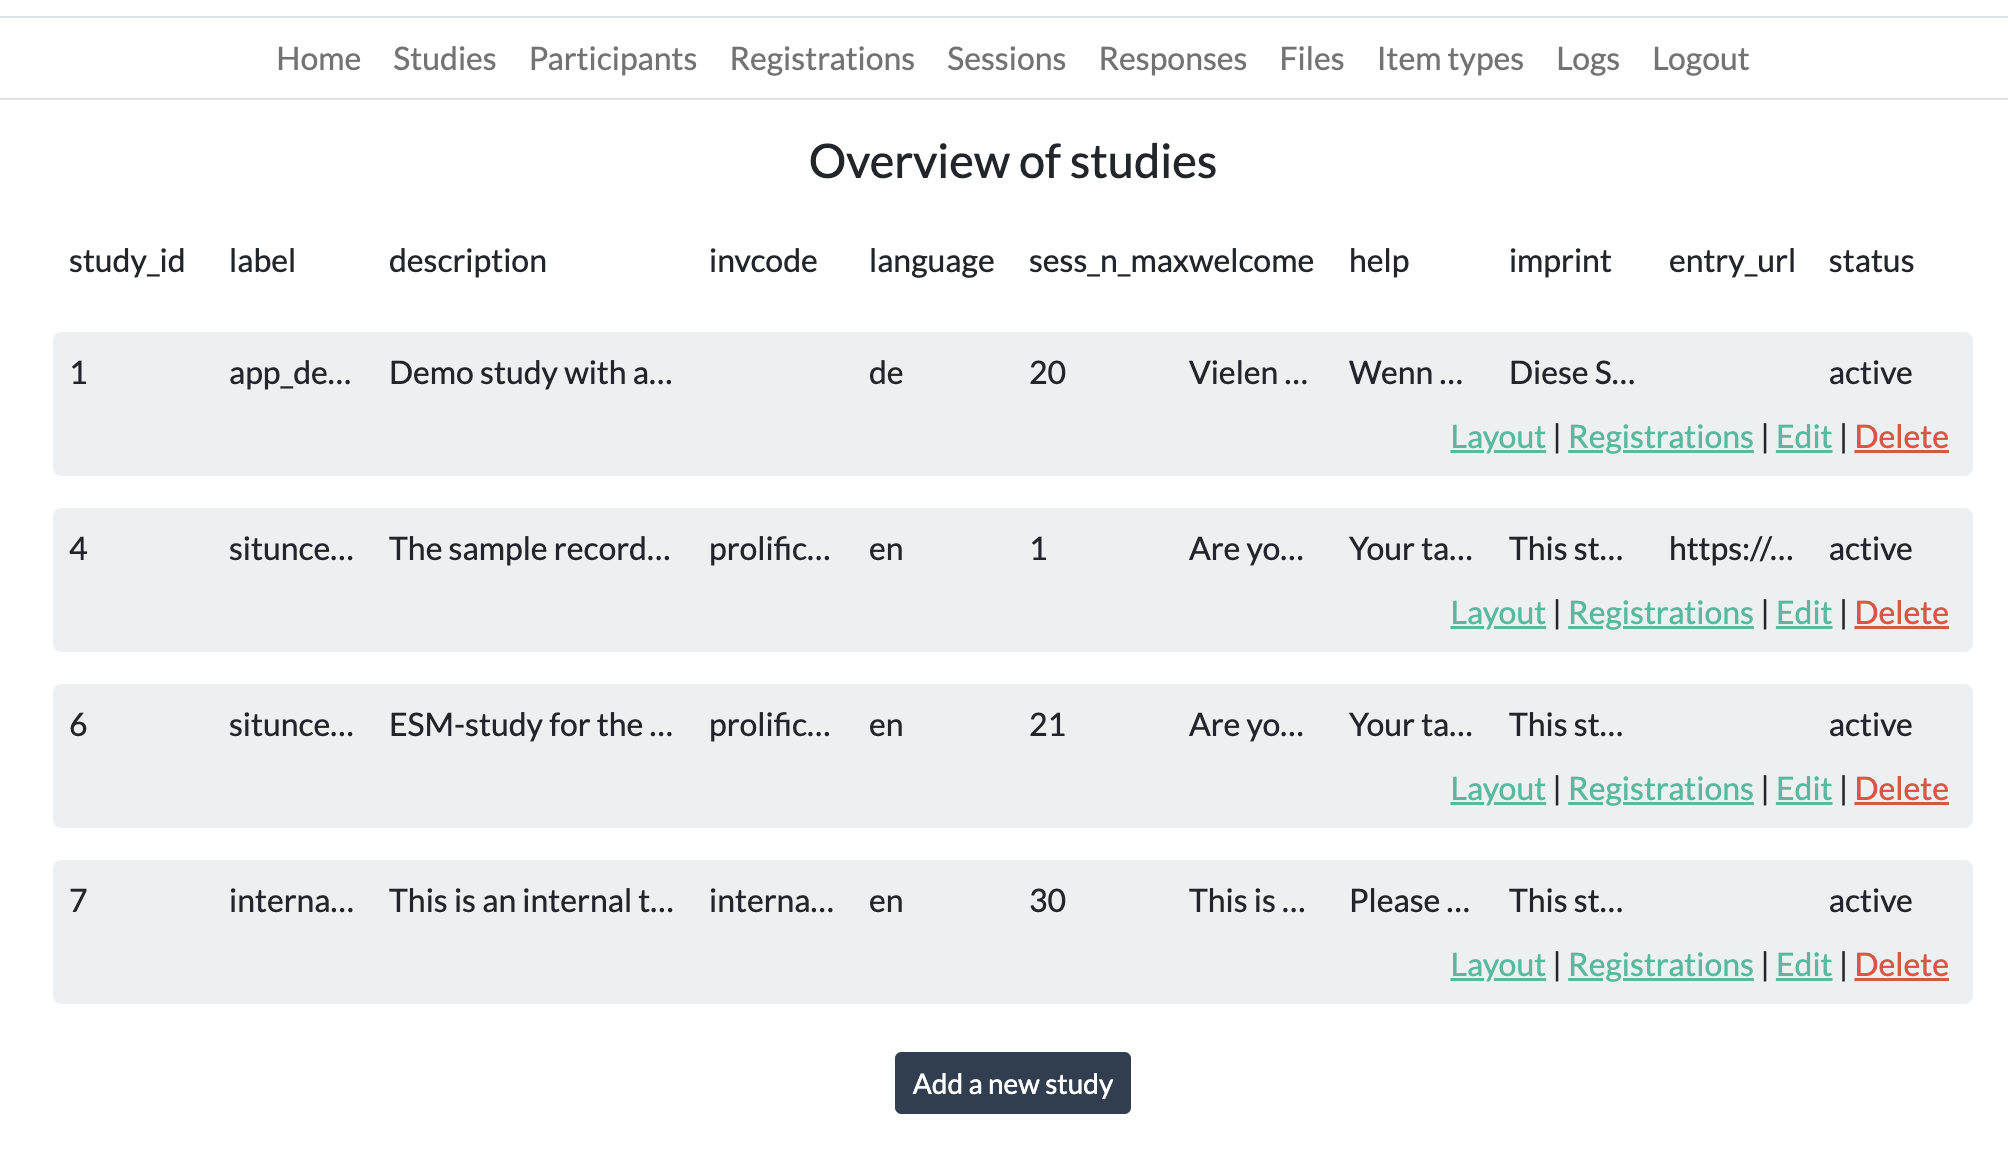Select 'This is an internal t…' description
The image size is (2008, 1160).
[531, 901]
